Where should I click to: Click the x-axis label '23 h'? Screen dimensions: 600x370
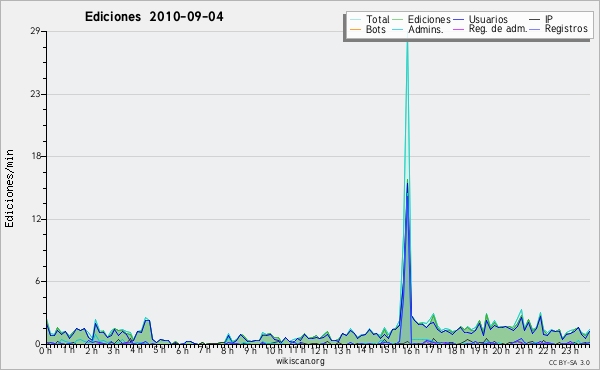click(x=569, y=350)
